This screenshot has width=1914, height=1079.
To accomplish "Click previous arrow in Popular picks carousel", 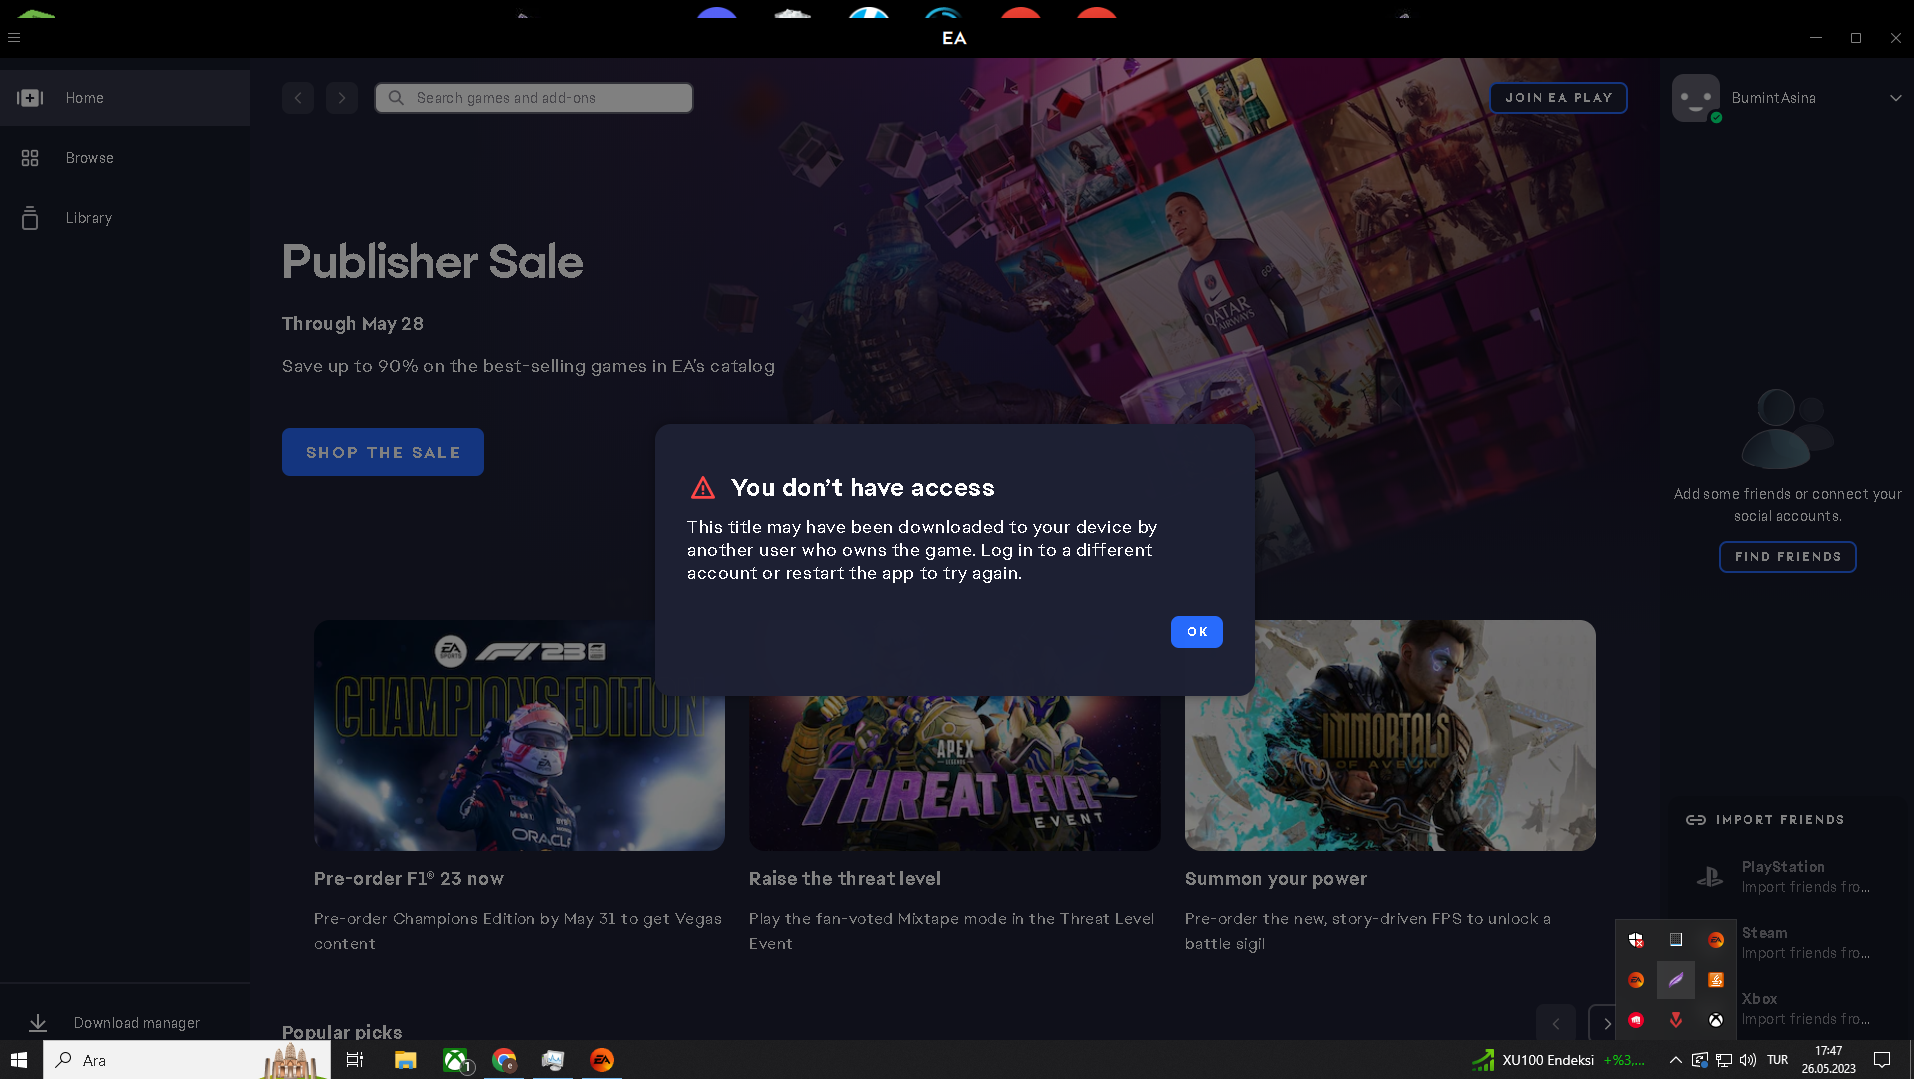I will [1556, 1023].
